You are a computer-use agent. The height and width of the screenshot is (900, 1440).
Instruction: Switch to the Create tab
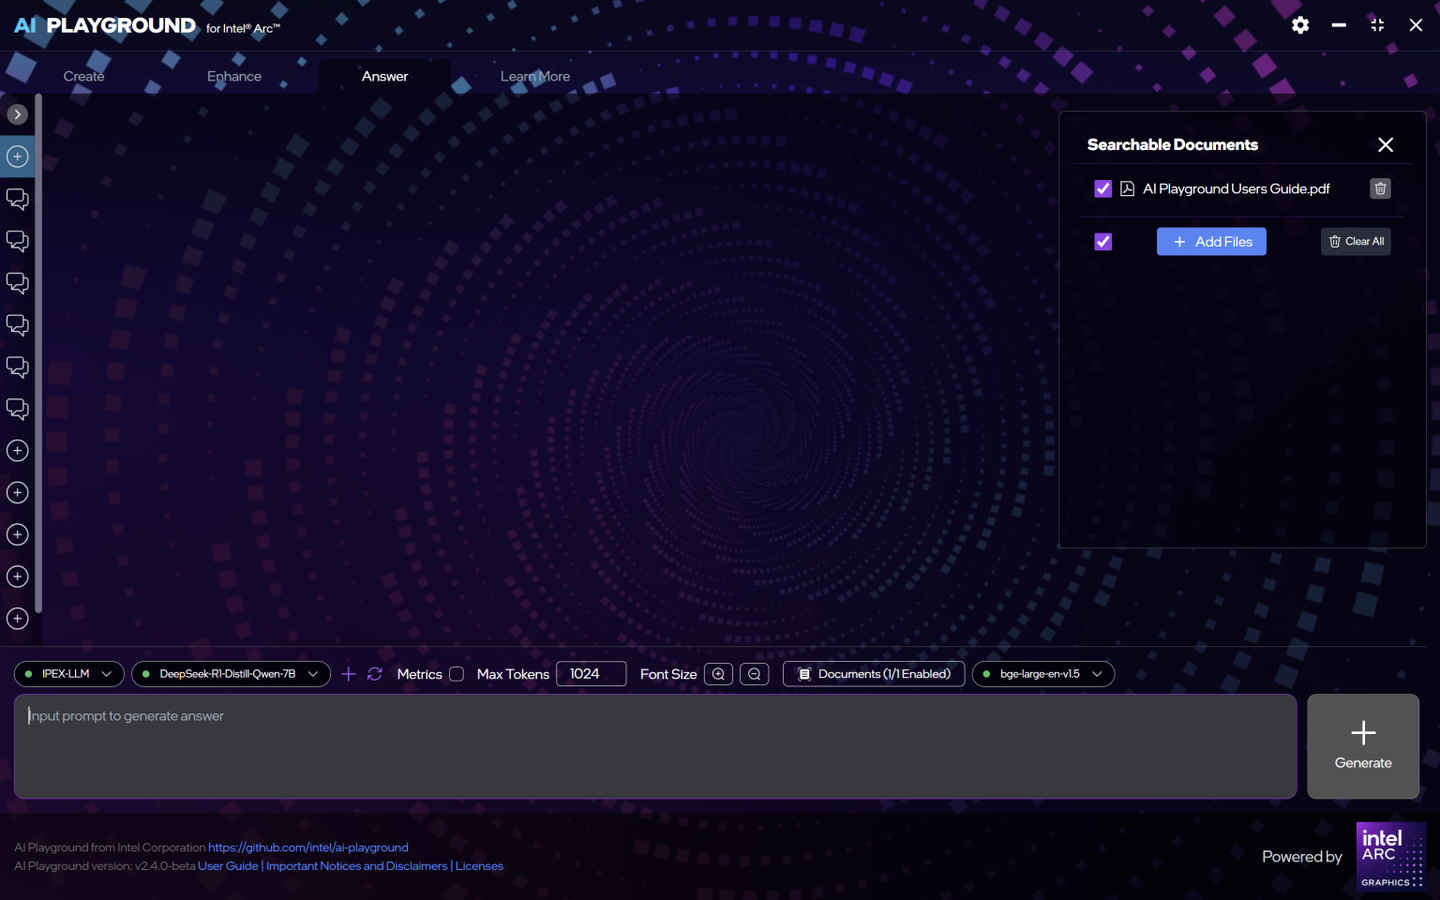point(84,76)
